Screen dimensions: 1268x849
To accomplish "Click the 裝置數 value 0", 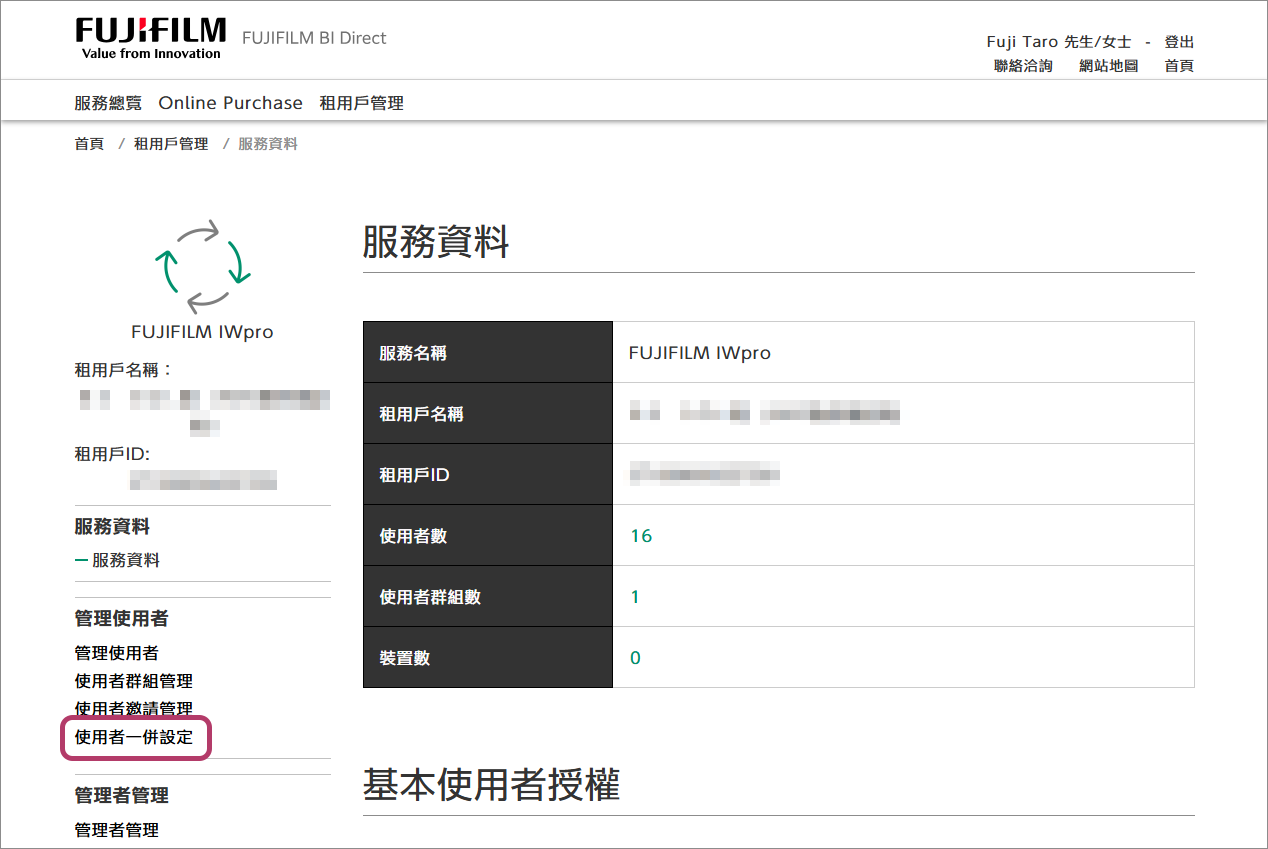I will coord(635,658).
